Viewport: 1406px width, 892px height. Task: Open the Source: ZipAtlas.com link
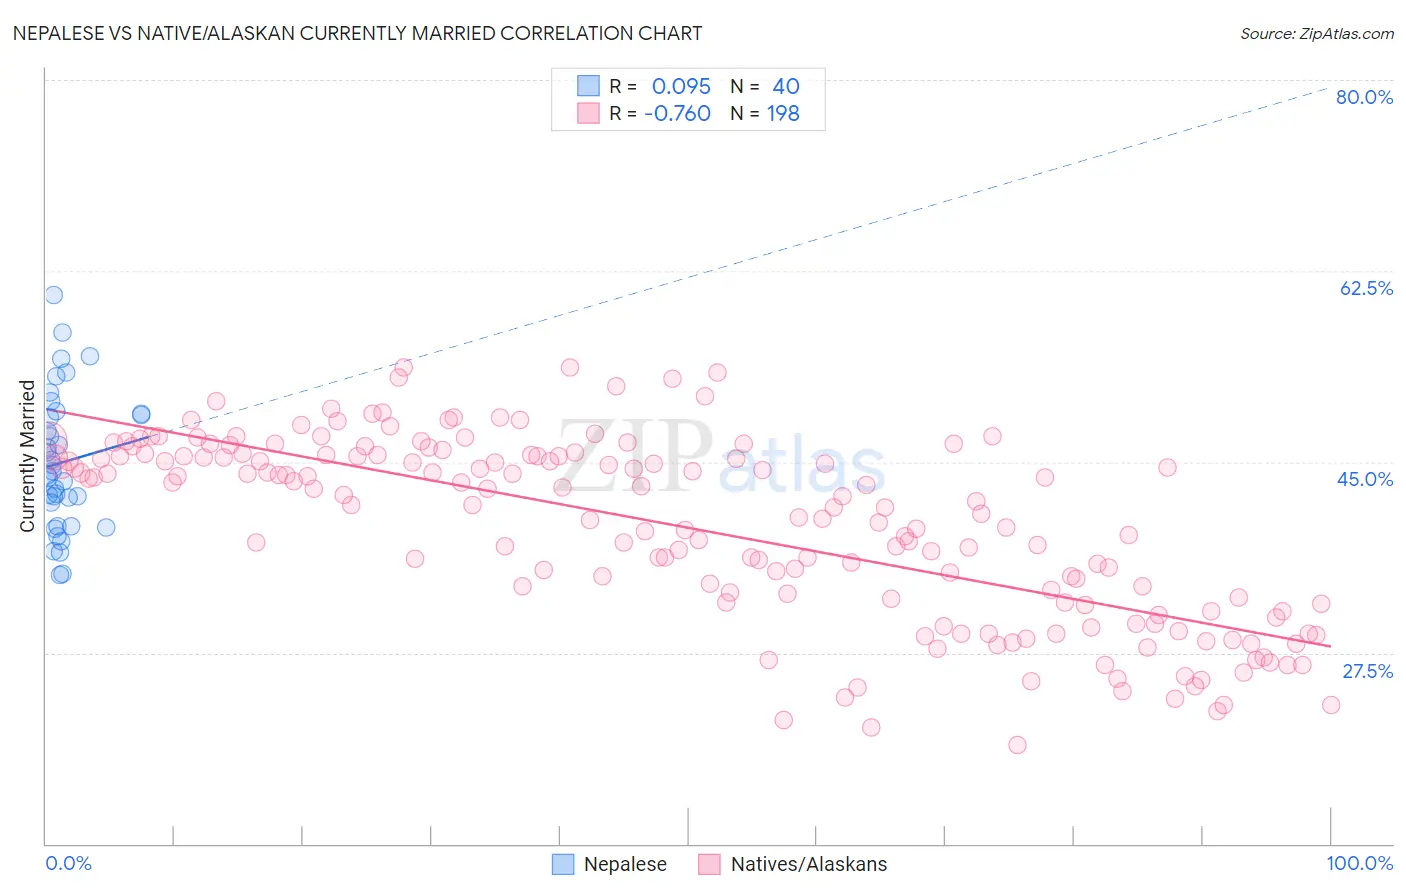[1317, 33]
